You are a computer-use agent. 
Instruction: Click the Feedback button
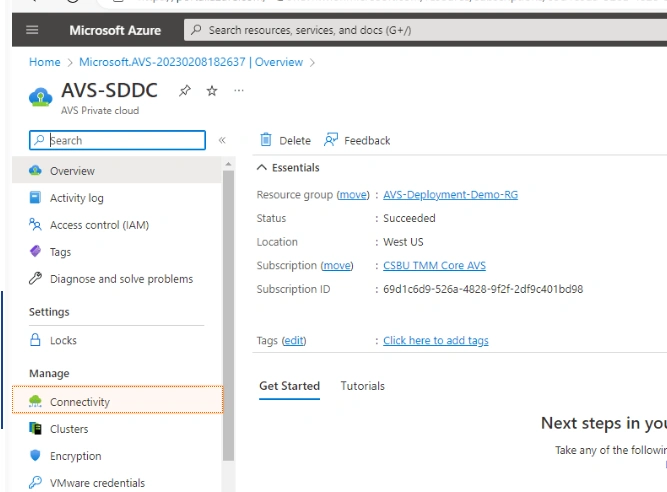tap(357, 140)
